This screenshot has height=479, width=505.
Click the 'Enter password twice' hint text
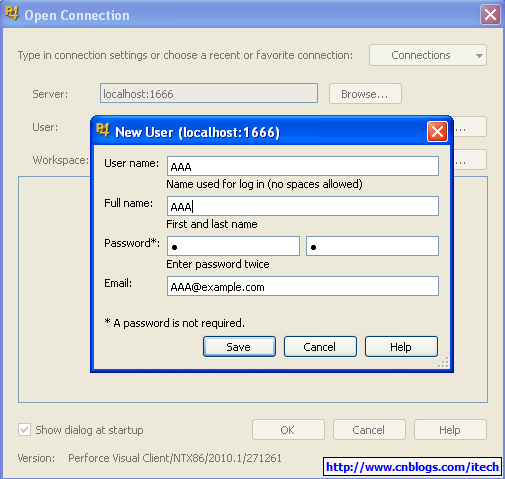[x=218, y=264]
